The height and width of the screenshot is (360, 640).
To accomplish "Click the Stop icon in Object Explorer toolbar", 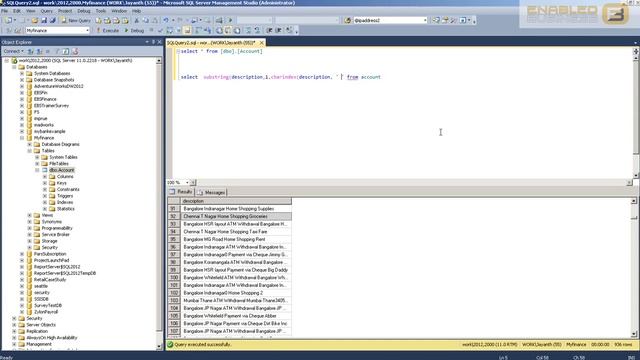I will pyautogui.click(x=48, y=51).
